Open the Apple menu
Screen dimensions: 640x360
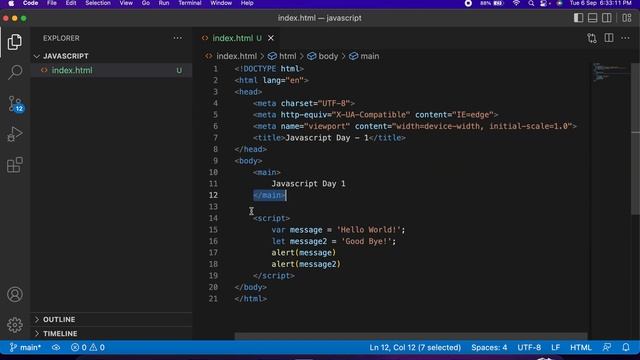[x=11, y=3]
